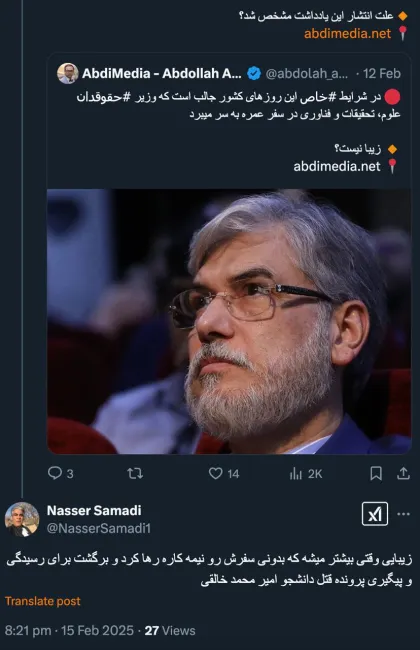Open the AbdiMedia - Abdollah A... author name
This screenshot has width=420, height=650.
162,74
